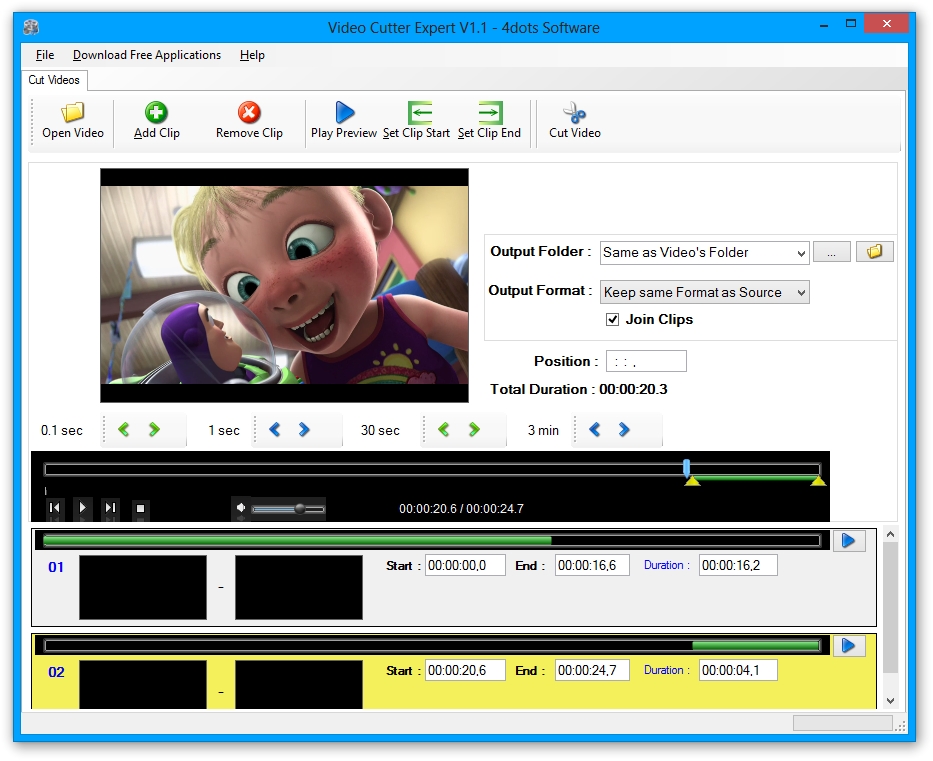Remove the selected clip via Remove Clip icon
Screen dimensions: 933x761
pos(249,120)
